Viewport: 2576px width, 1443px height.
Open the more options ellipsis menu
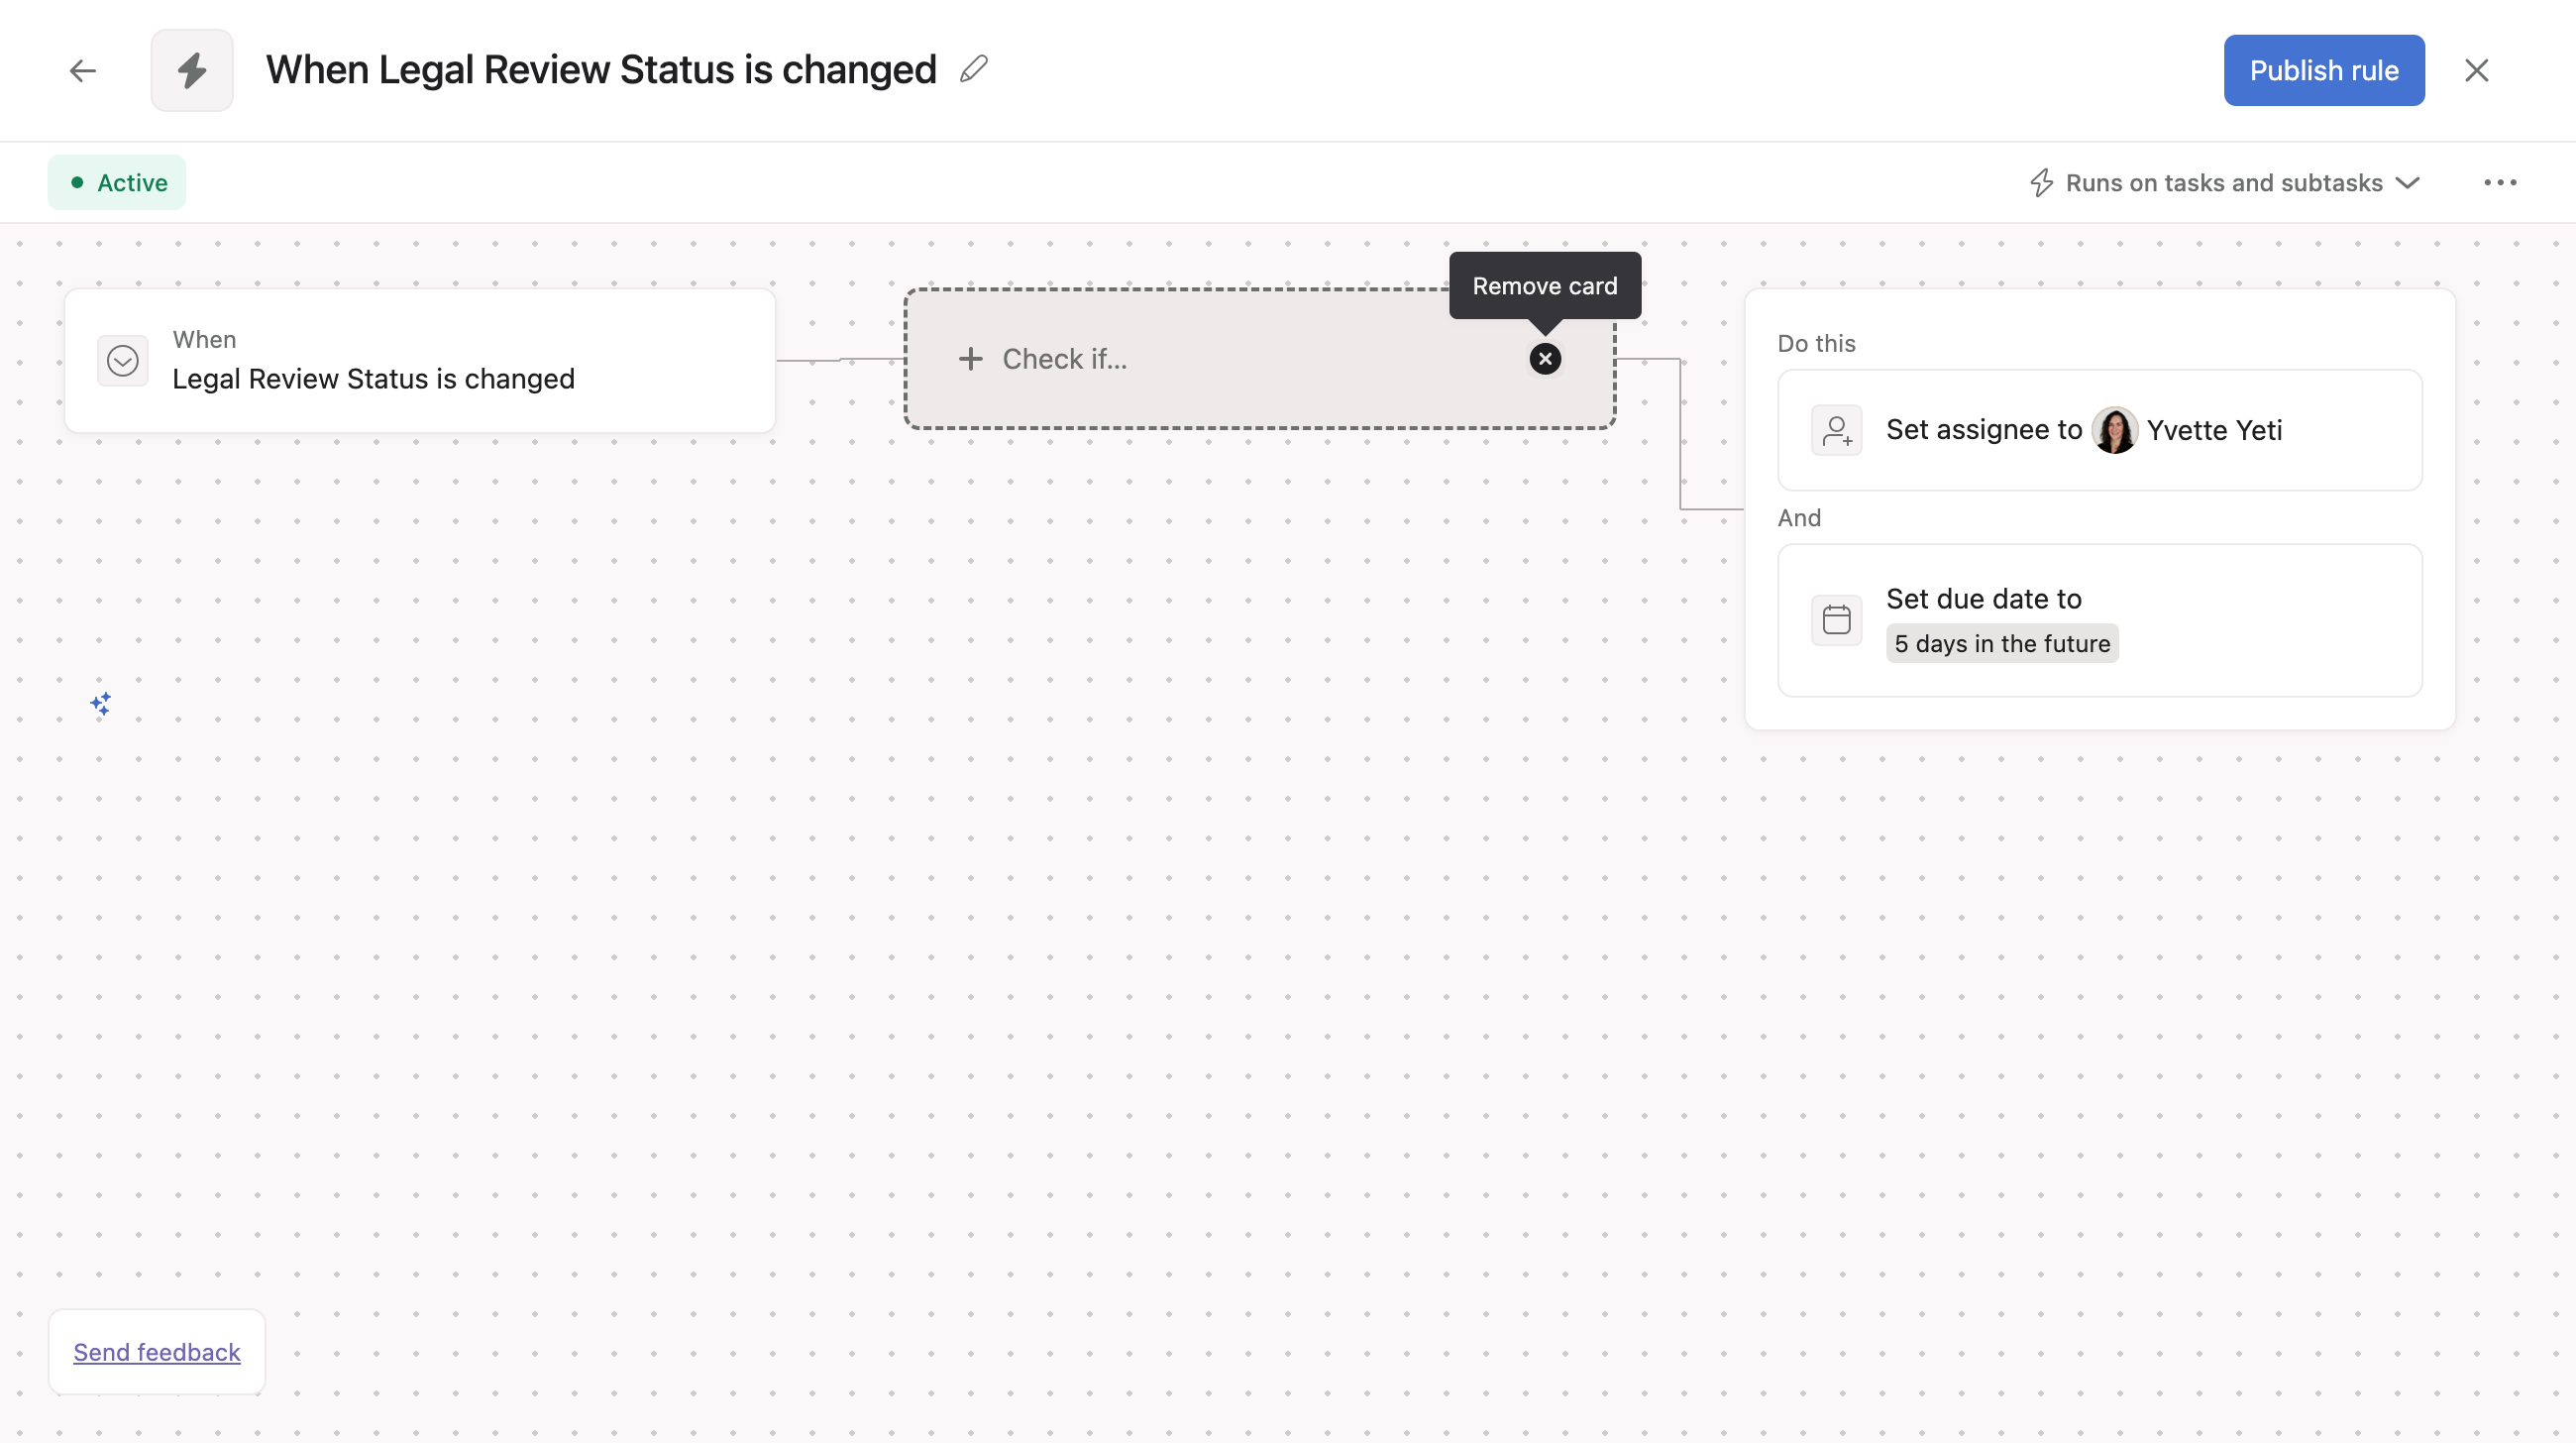click(x=2500, y=183)
